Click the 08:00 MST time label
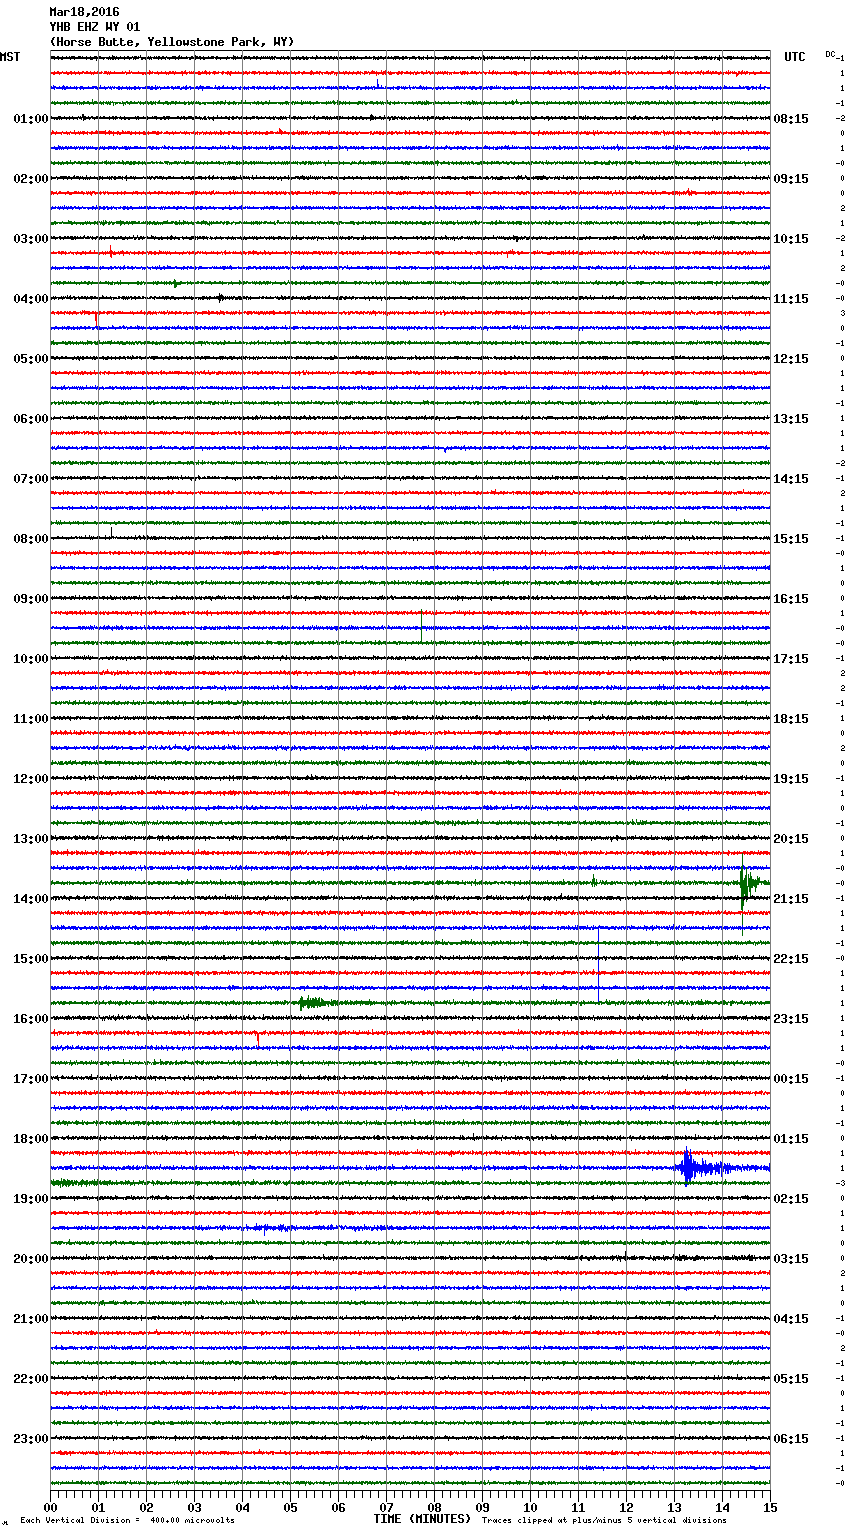 pyautogui.click(x=31, y=539)
